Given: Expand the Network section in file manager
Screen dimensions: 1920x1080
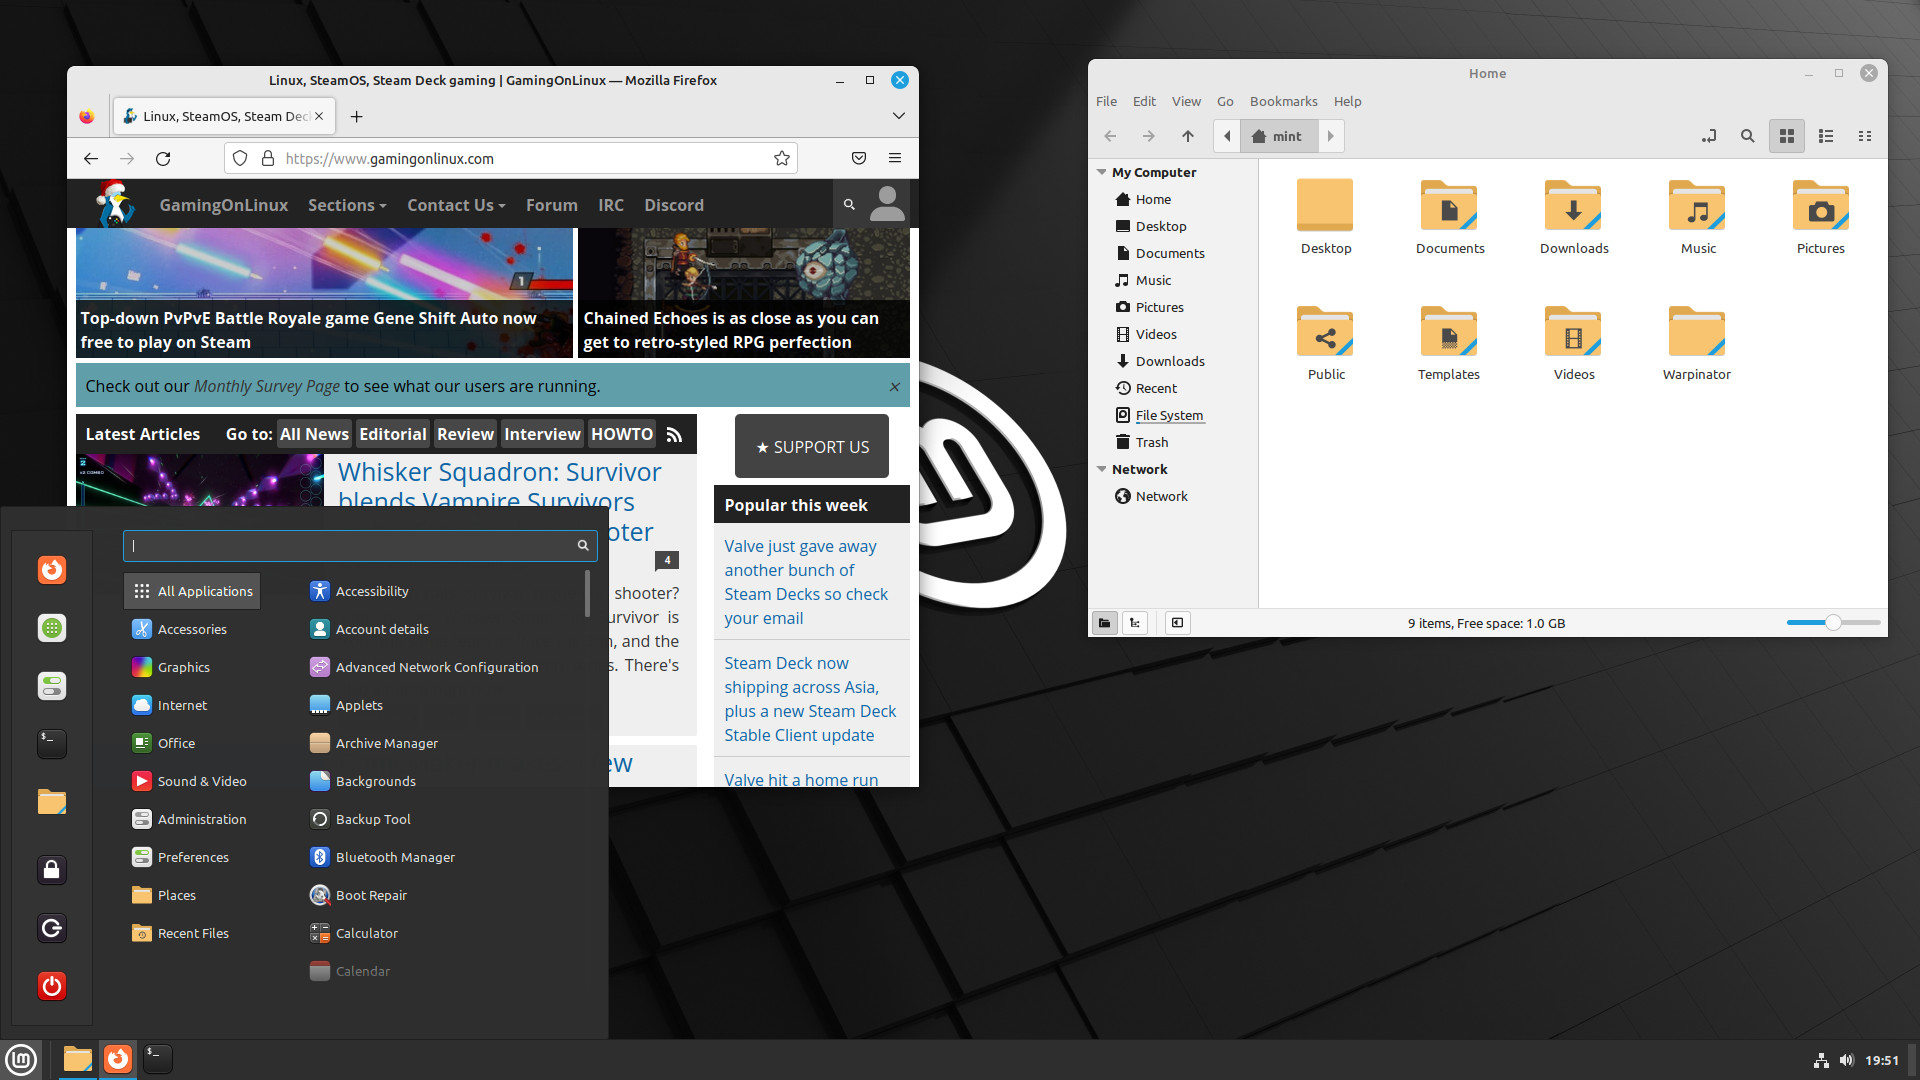Looking at the screenshot, I should 1102,468.
